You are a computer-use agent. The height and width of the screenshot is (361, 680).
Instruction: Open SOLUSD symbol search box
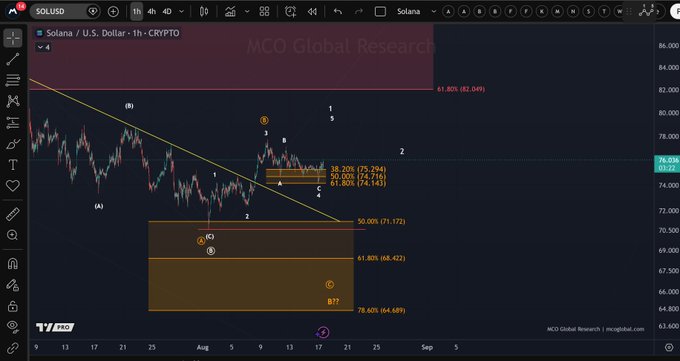pos(65,11)
